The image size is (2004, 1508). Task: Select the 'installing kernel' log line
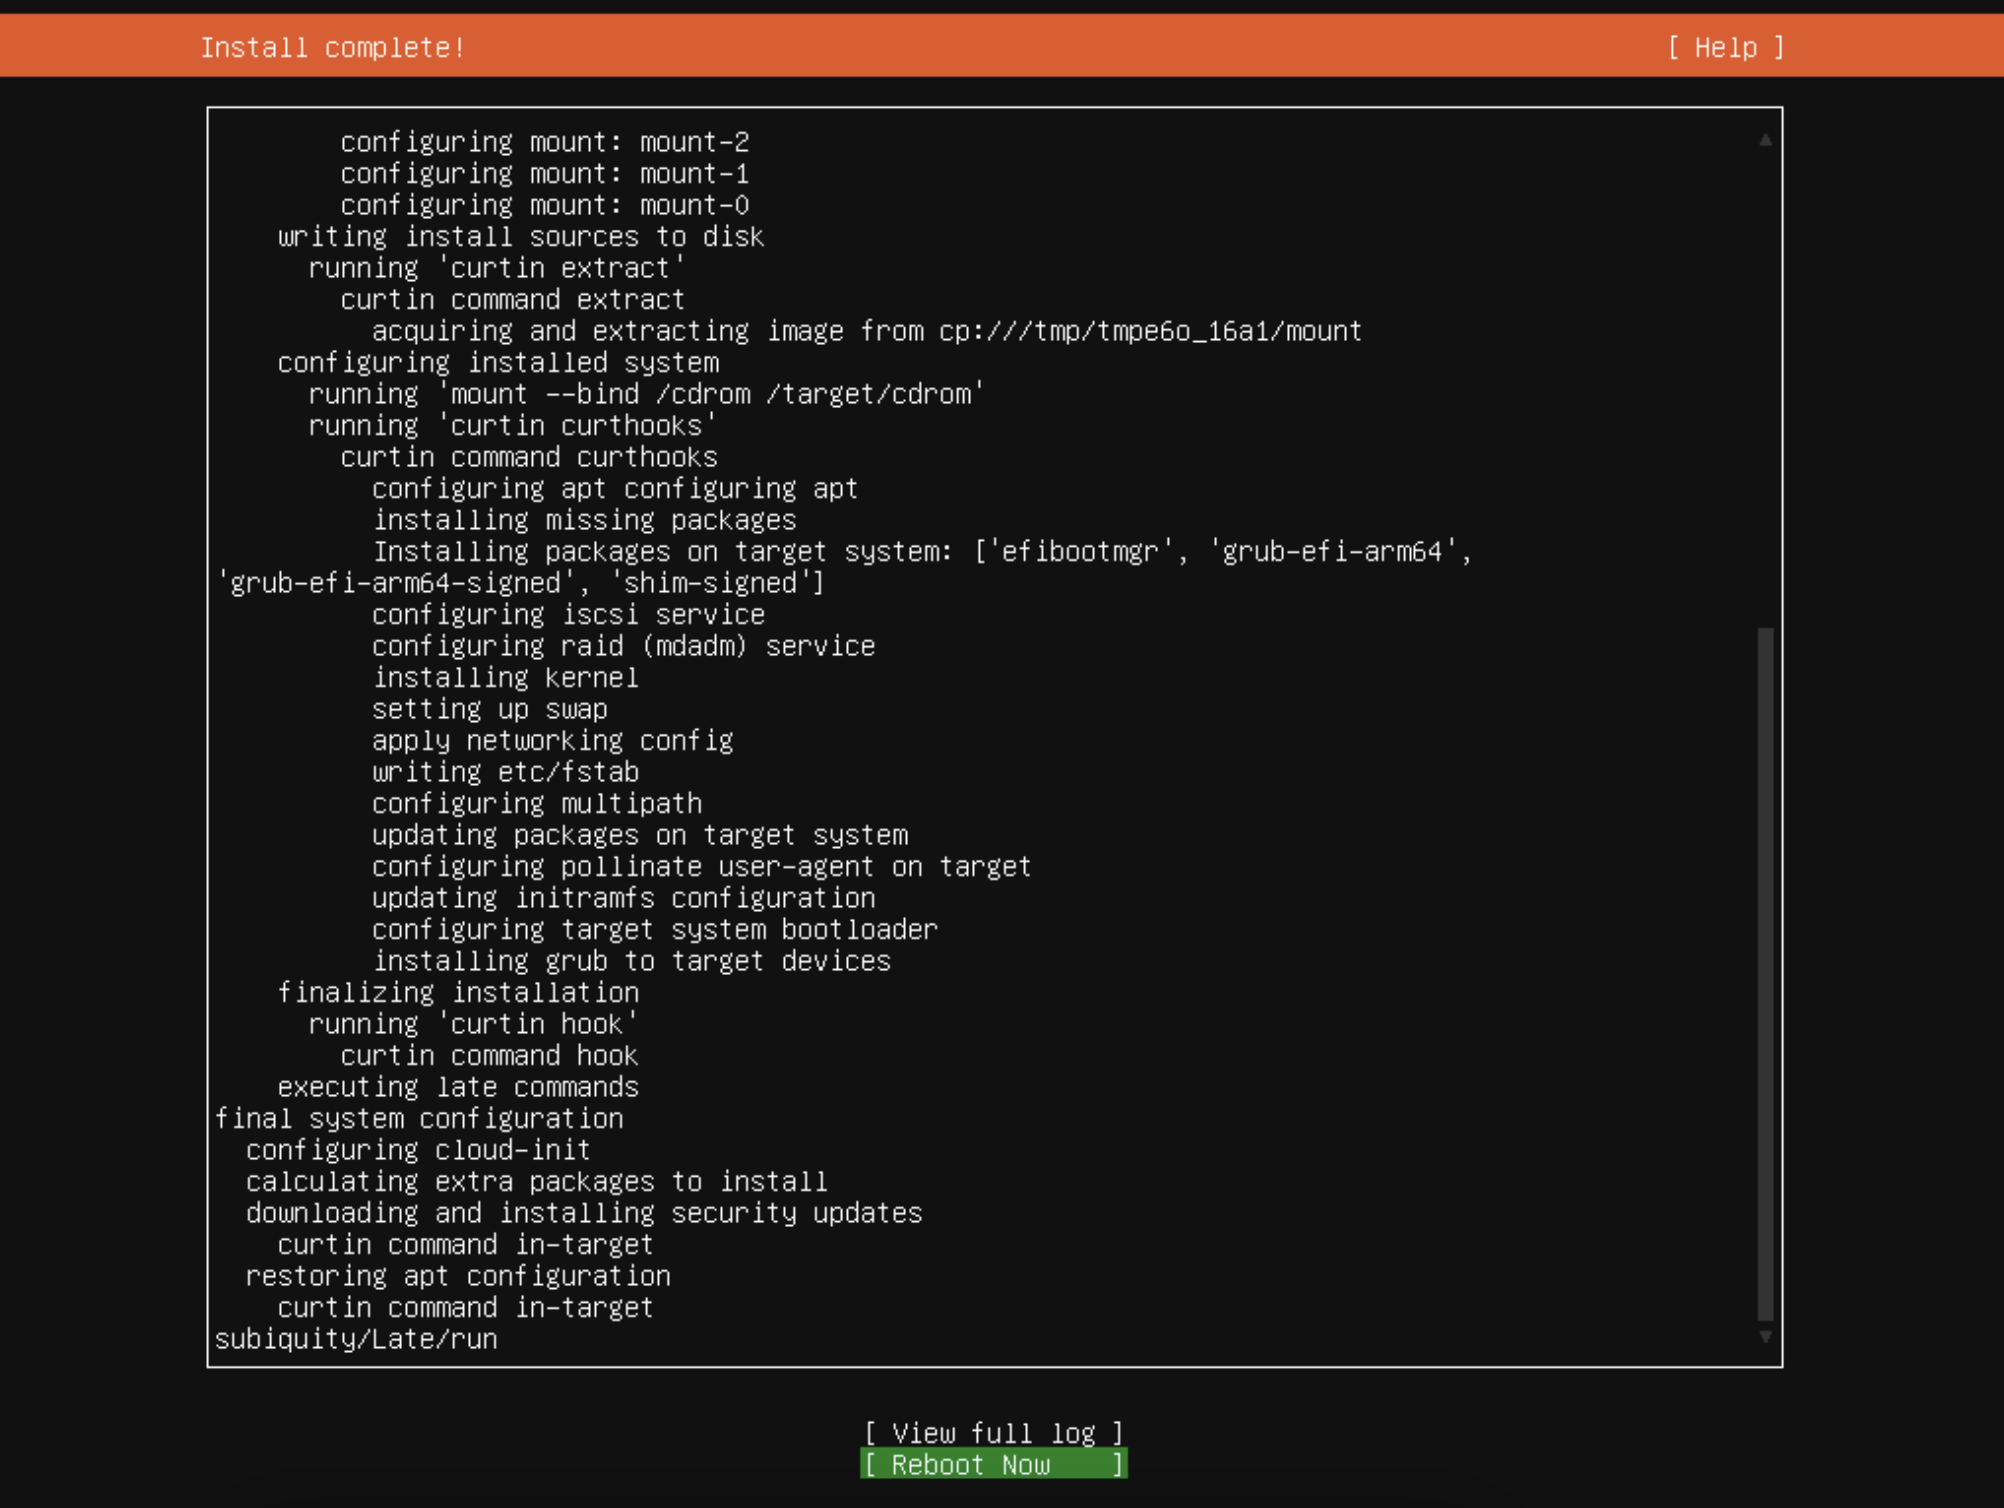coord(505,677)
